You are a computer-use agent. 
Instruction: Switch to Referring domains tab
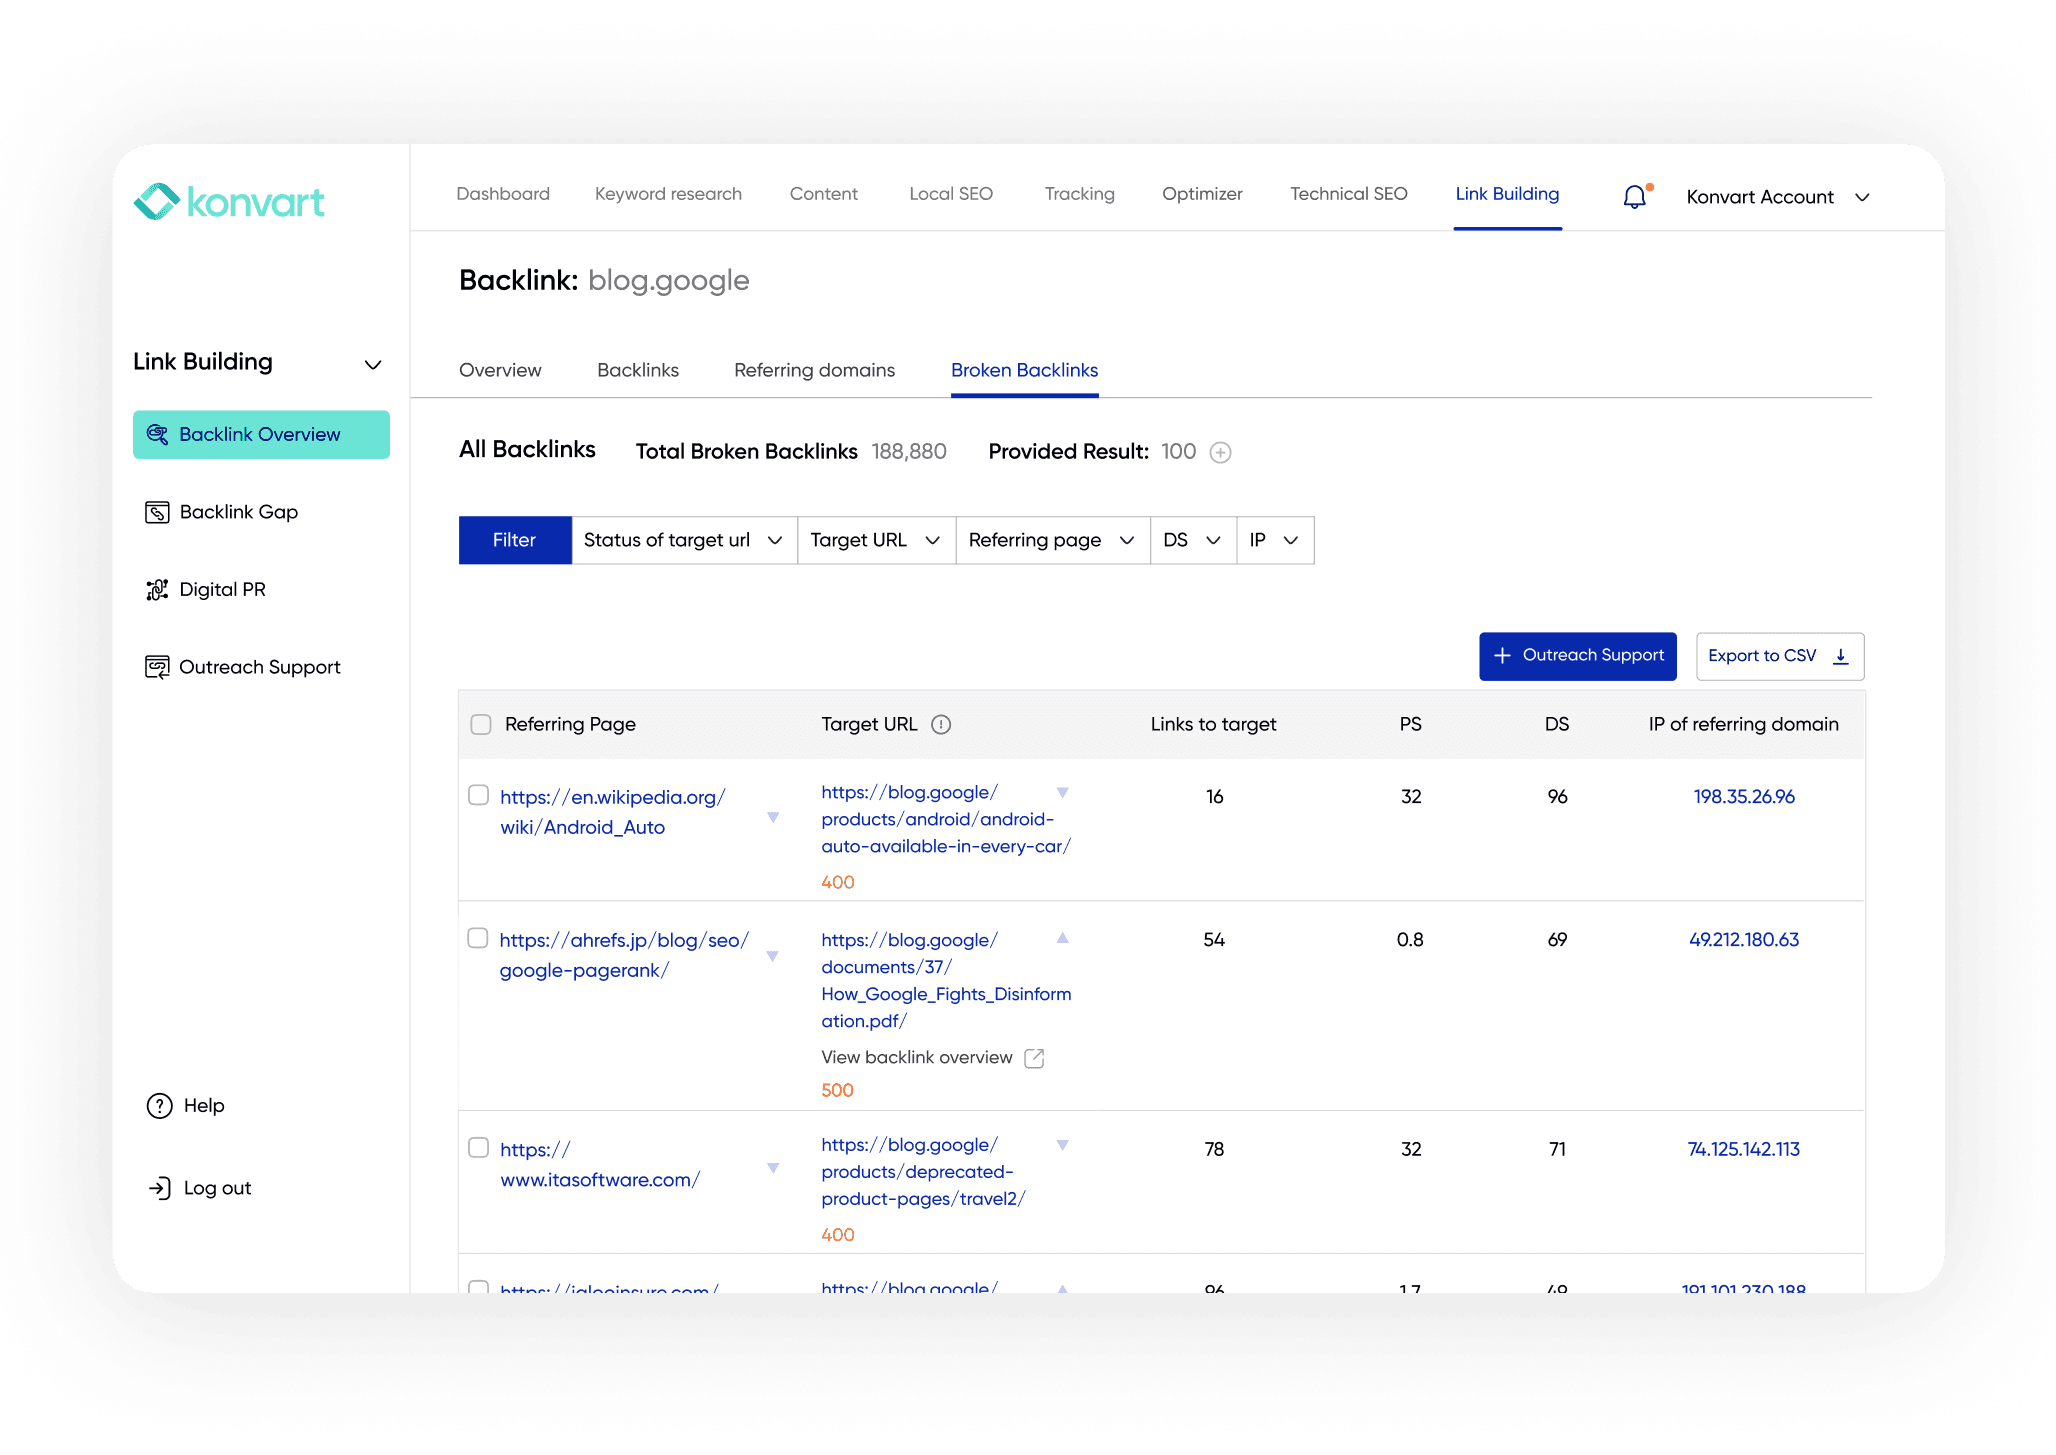[x=814, y=370]
